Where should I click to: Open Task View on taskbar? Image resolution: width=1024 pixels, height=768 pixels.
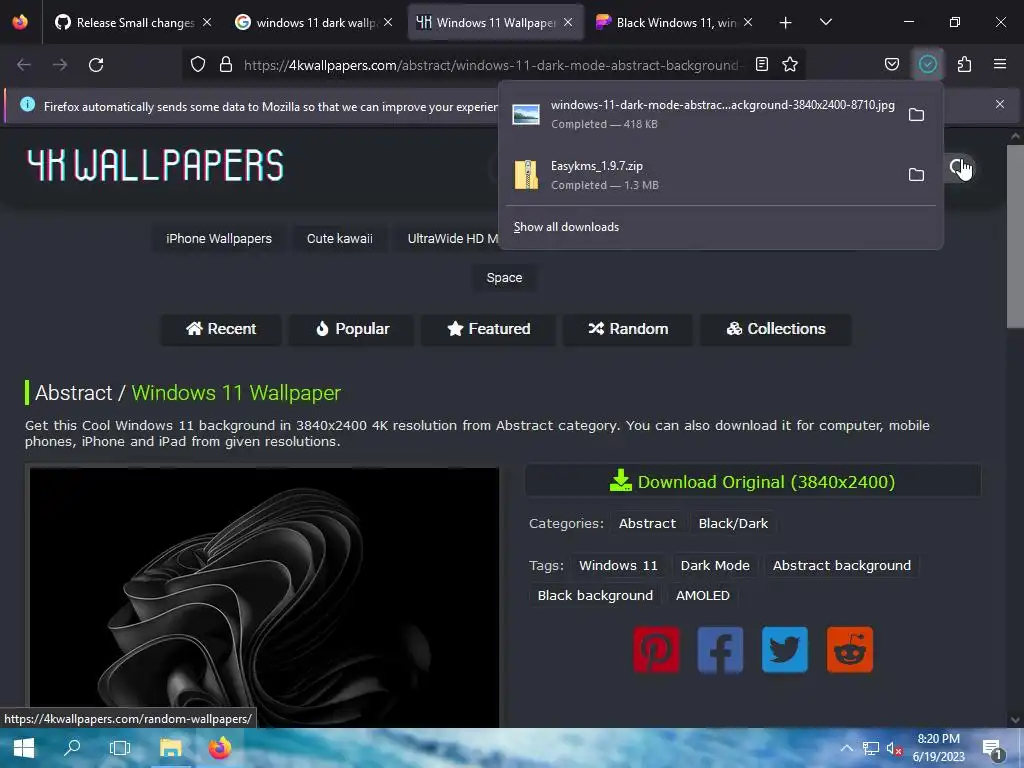(120, 748)
